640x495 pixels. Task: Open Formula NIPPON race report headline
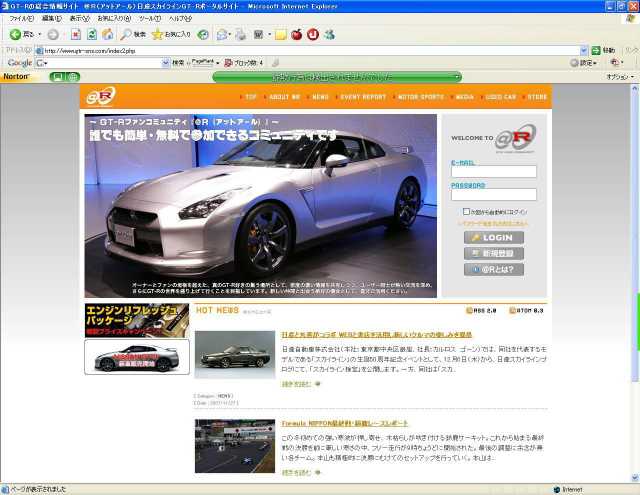coord(344,423)
